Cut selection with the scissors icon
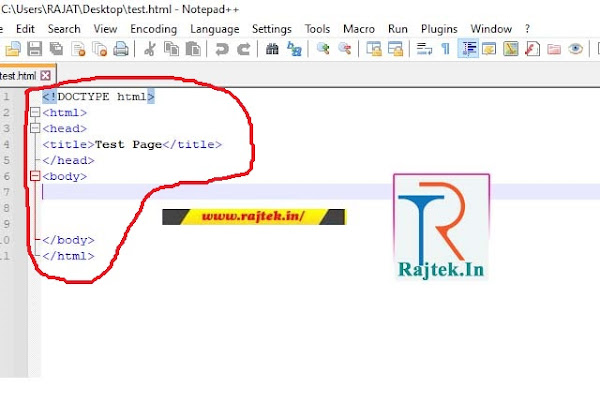 click(x=150, y=49)
